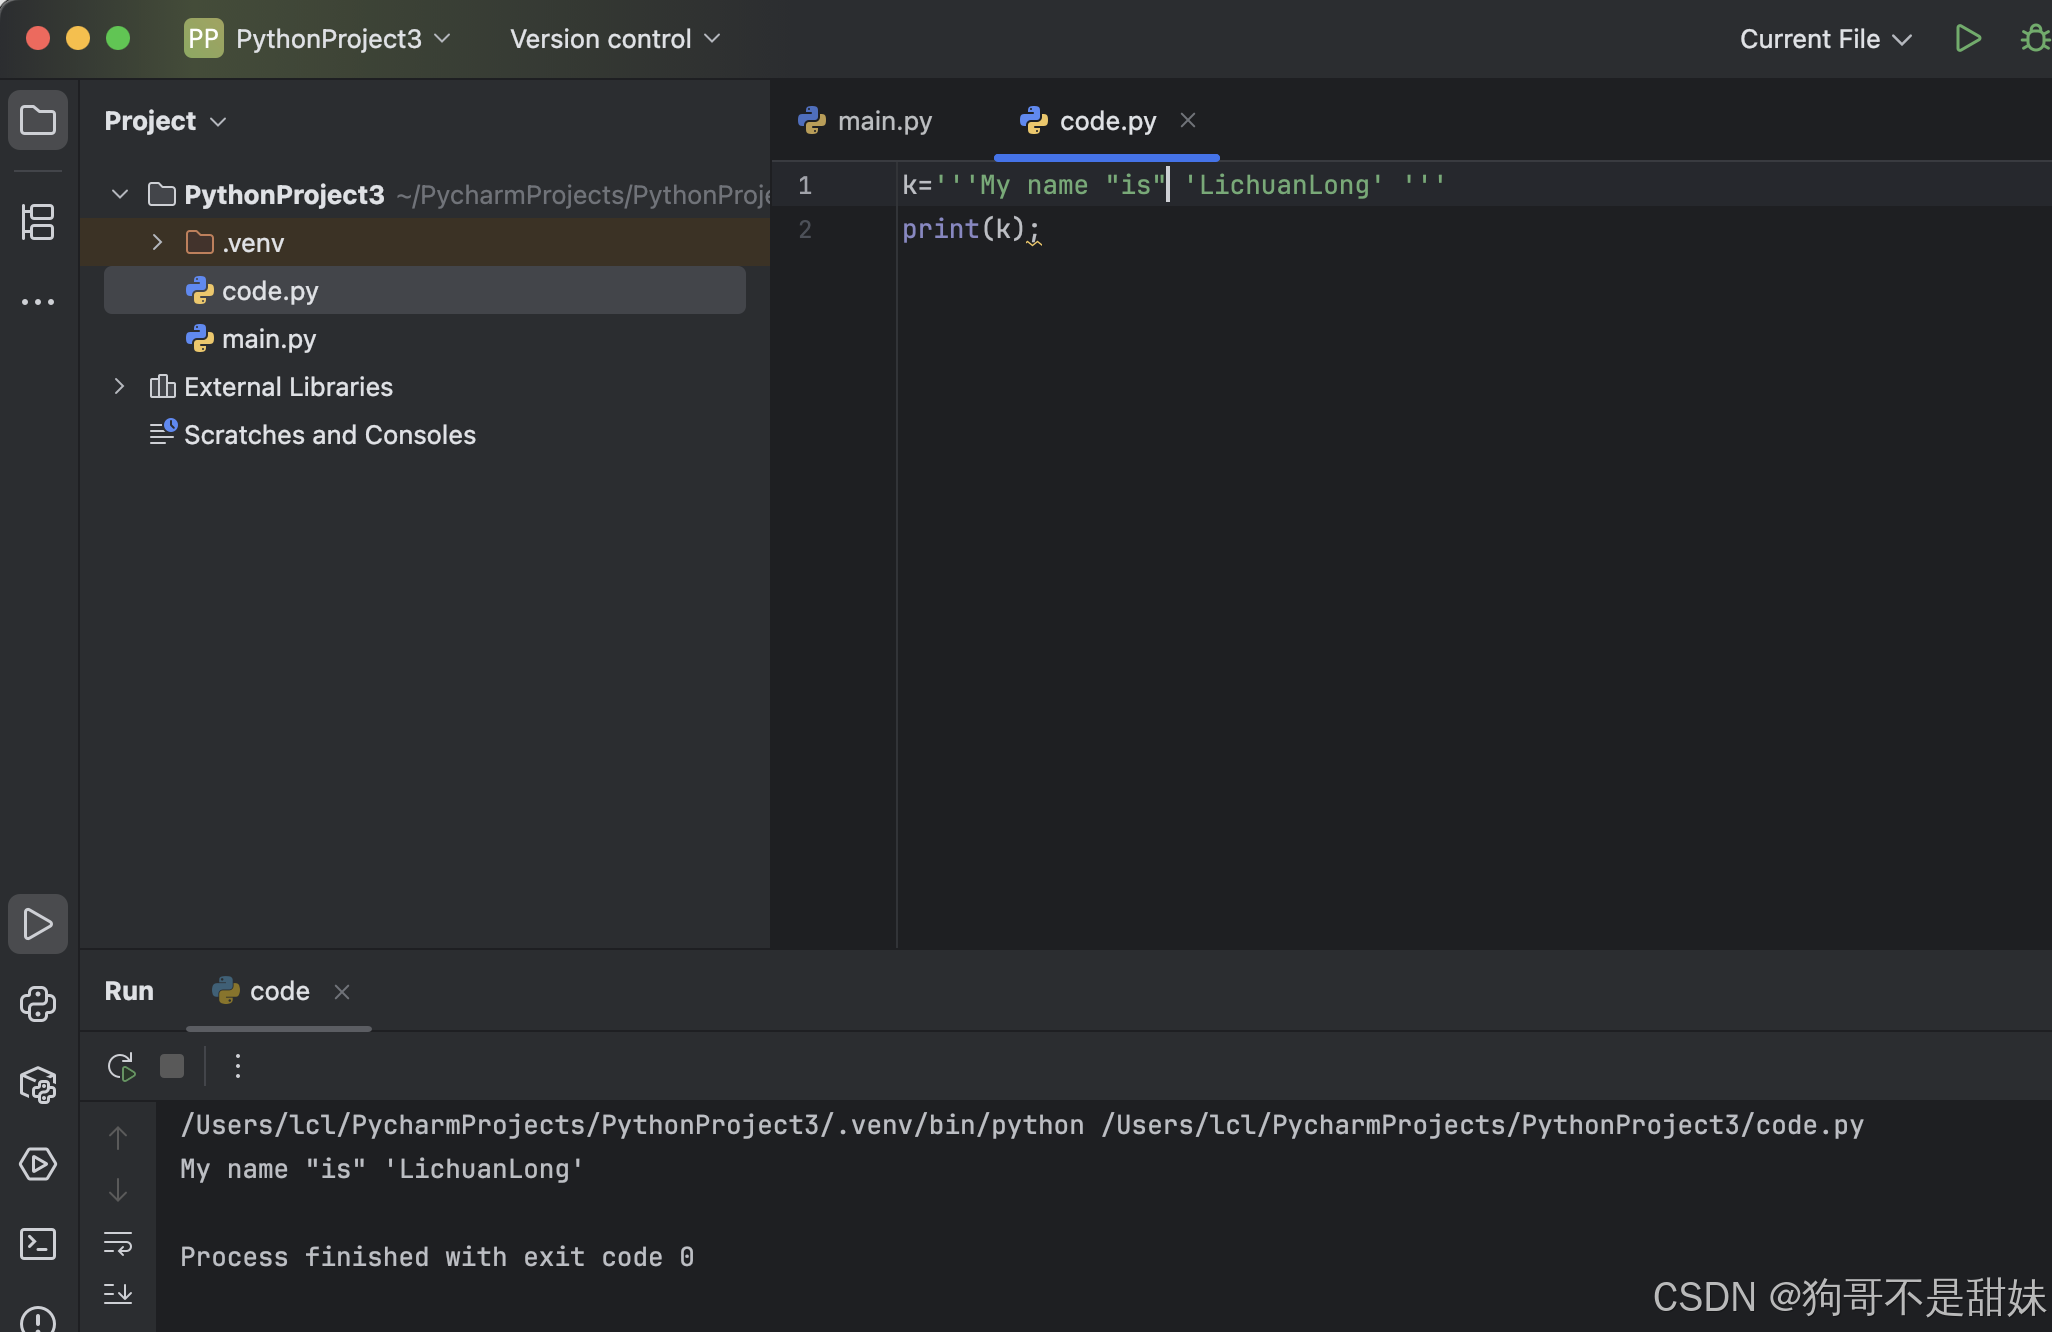The height and width of the screenshot is (1332, 2052).
Task: Open the Services sidebar icon
Action: coord(38,1164)
